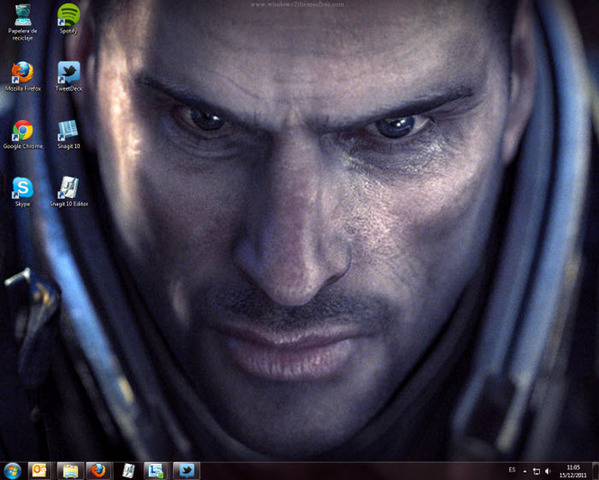The width and height of the screenshot is (599, 480).
Task: Select the TweetDeck desktop shortcut
Action: (x=69, y=76)
